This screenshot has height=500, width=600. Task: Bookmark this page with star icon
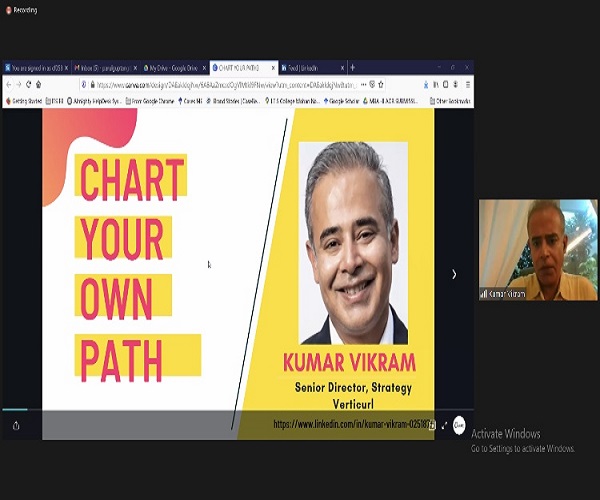coord(381,85)
